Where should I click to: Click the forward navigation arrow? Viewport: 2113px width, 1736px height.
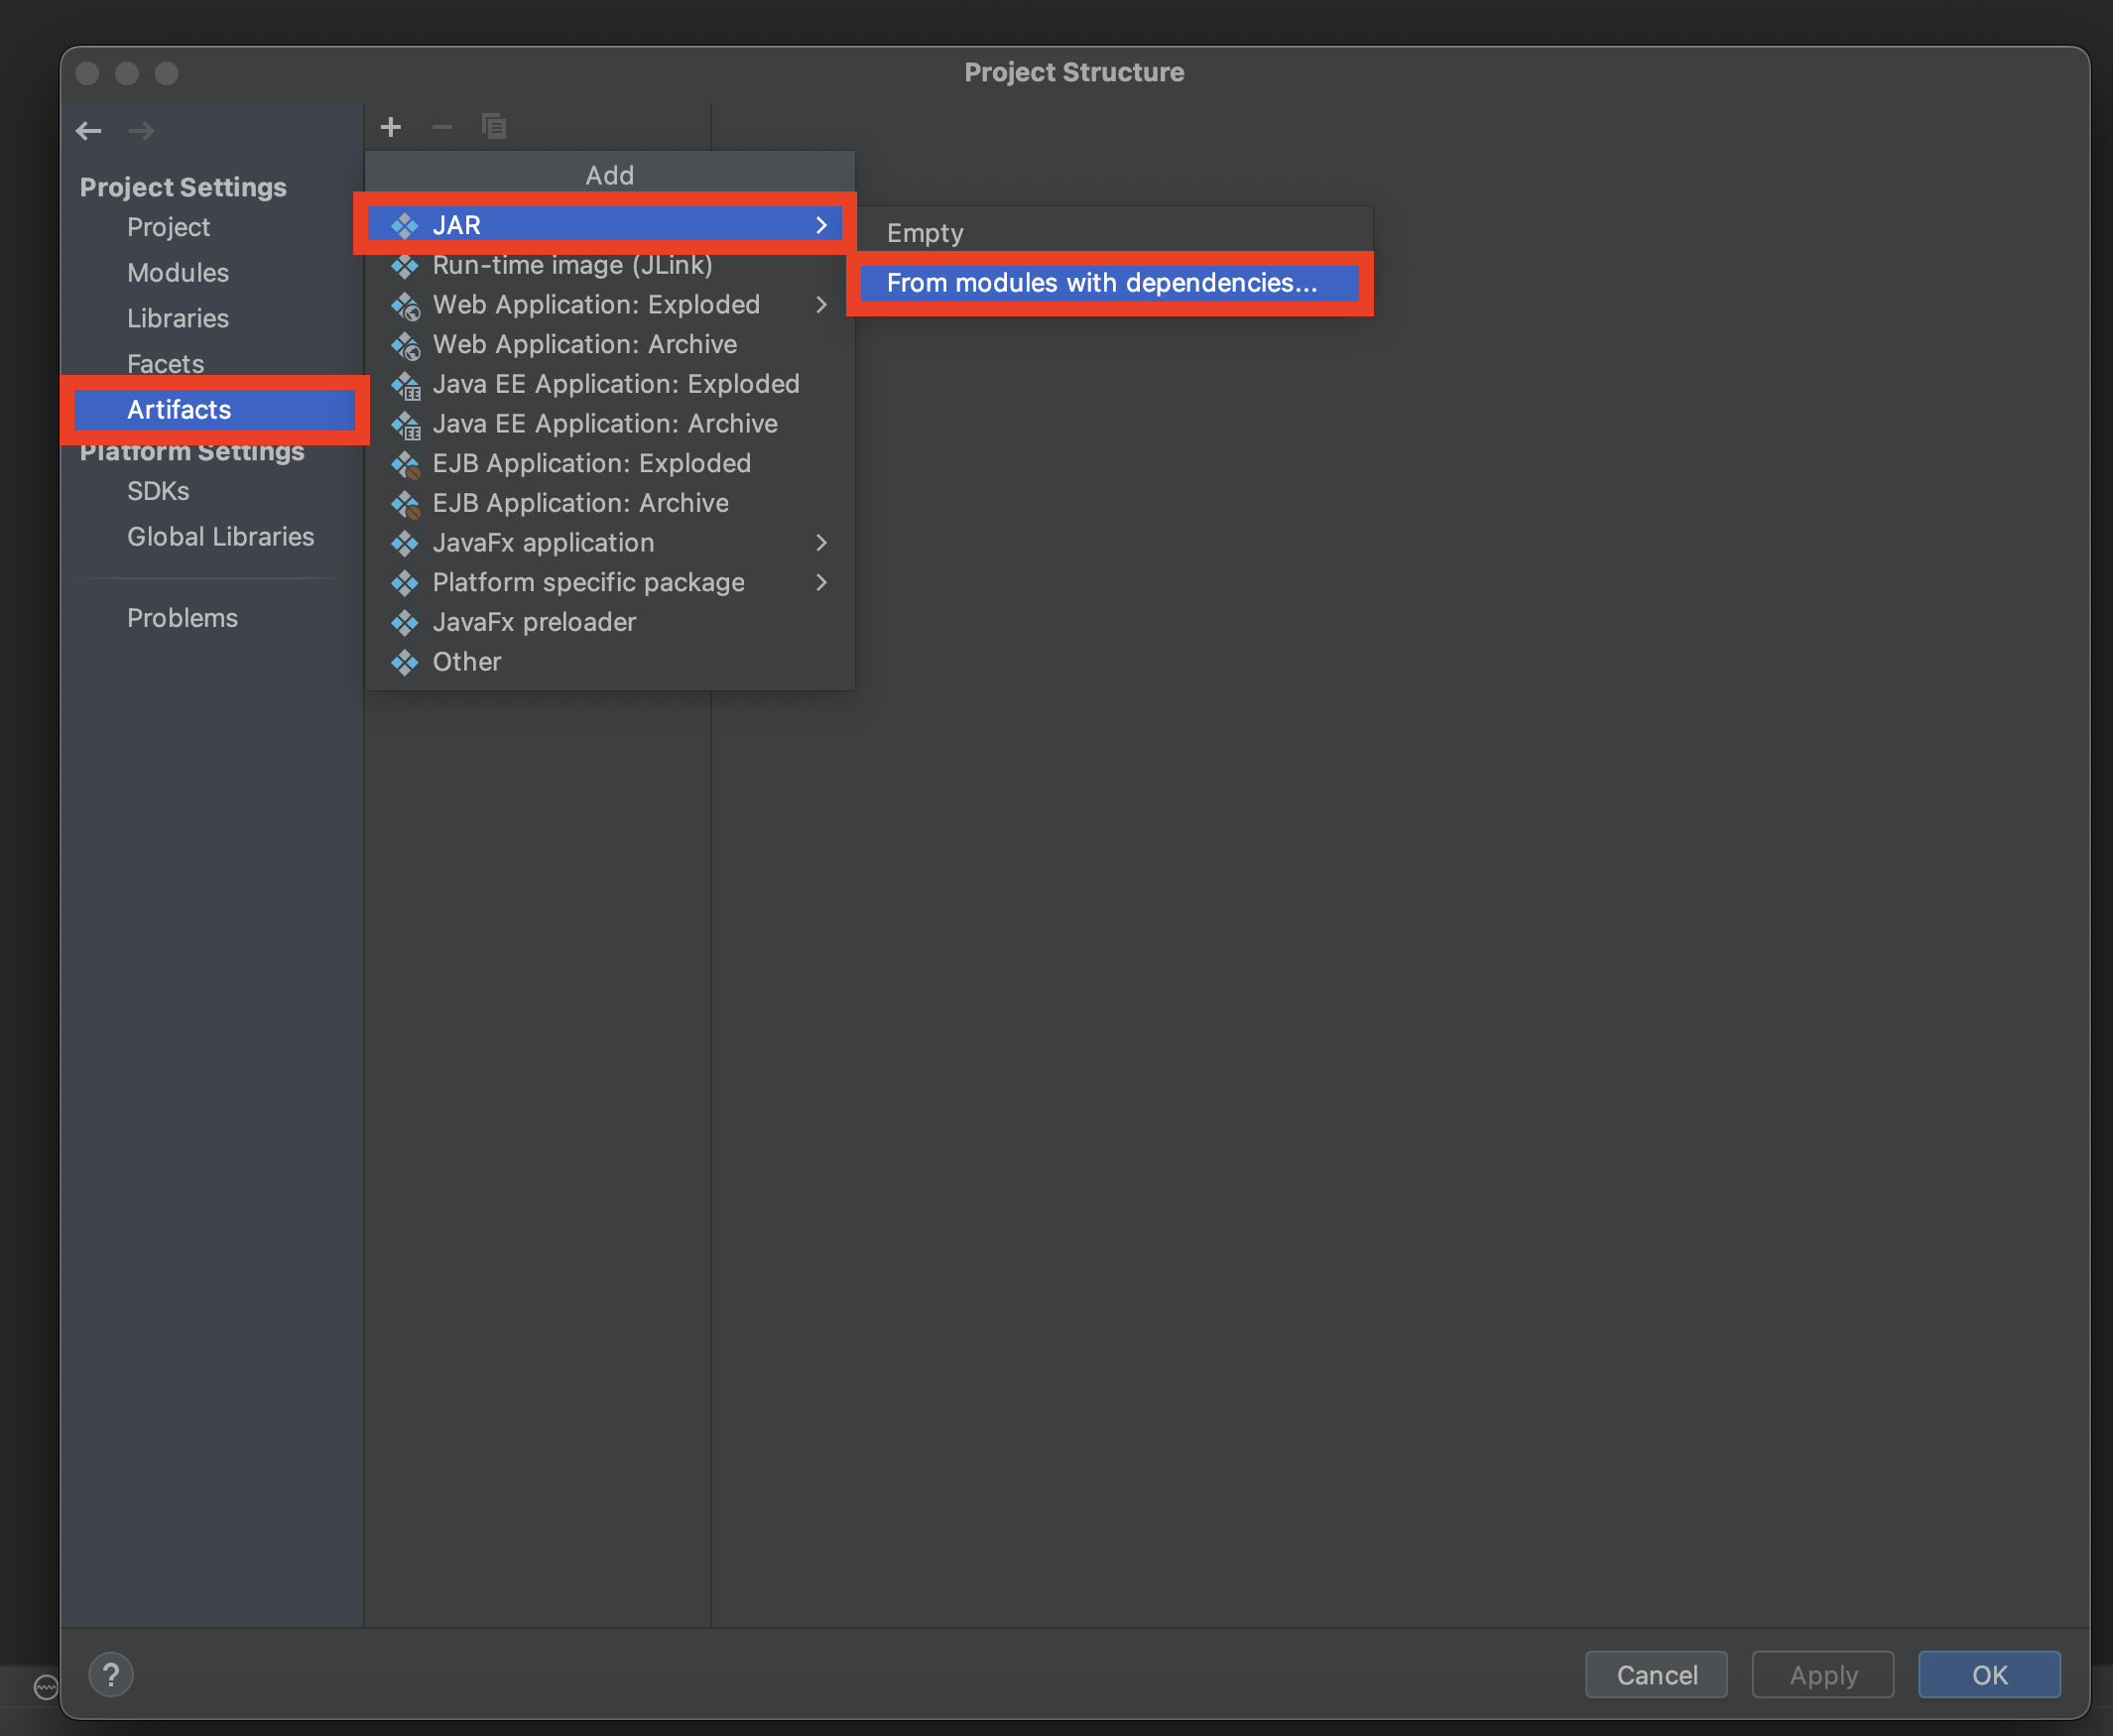pos(141,131)
